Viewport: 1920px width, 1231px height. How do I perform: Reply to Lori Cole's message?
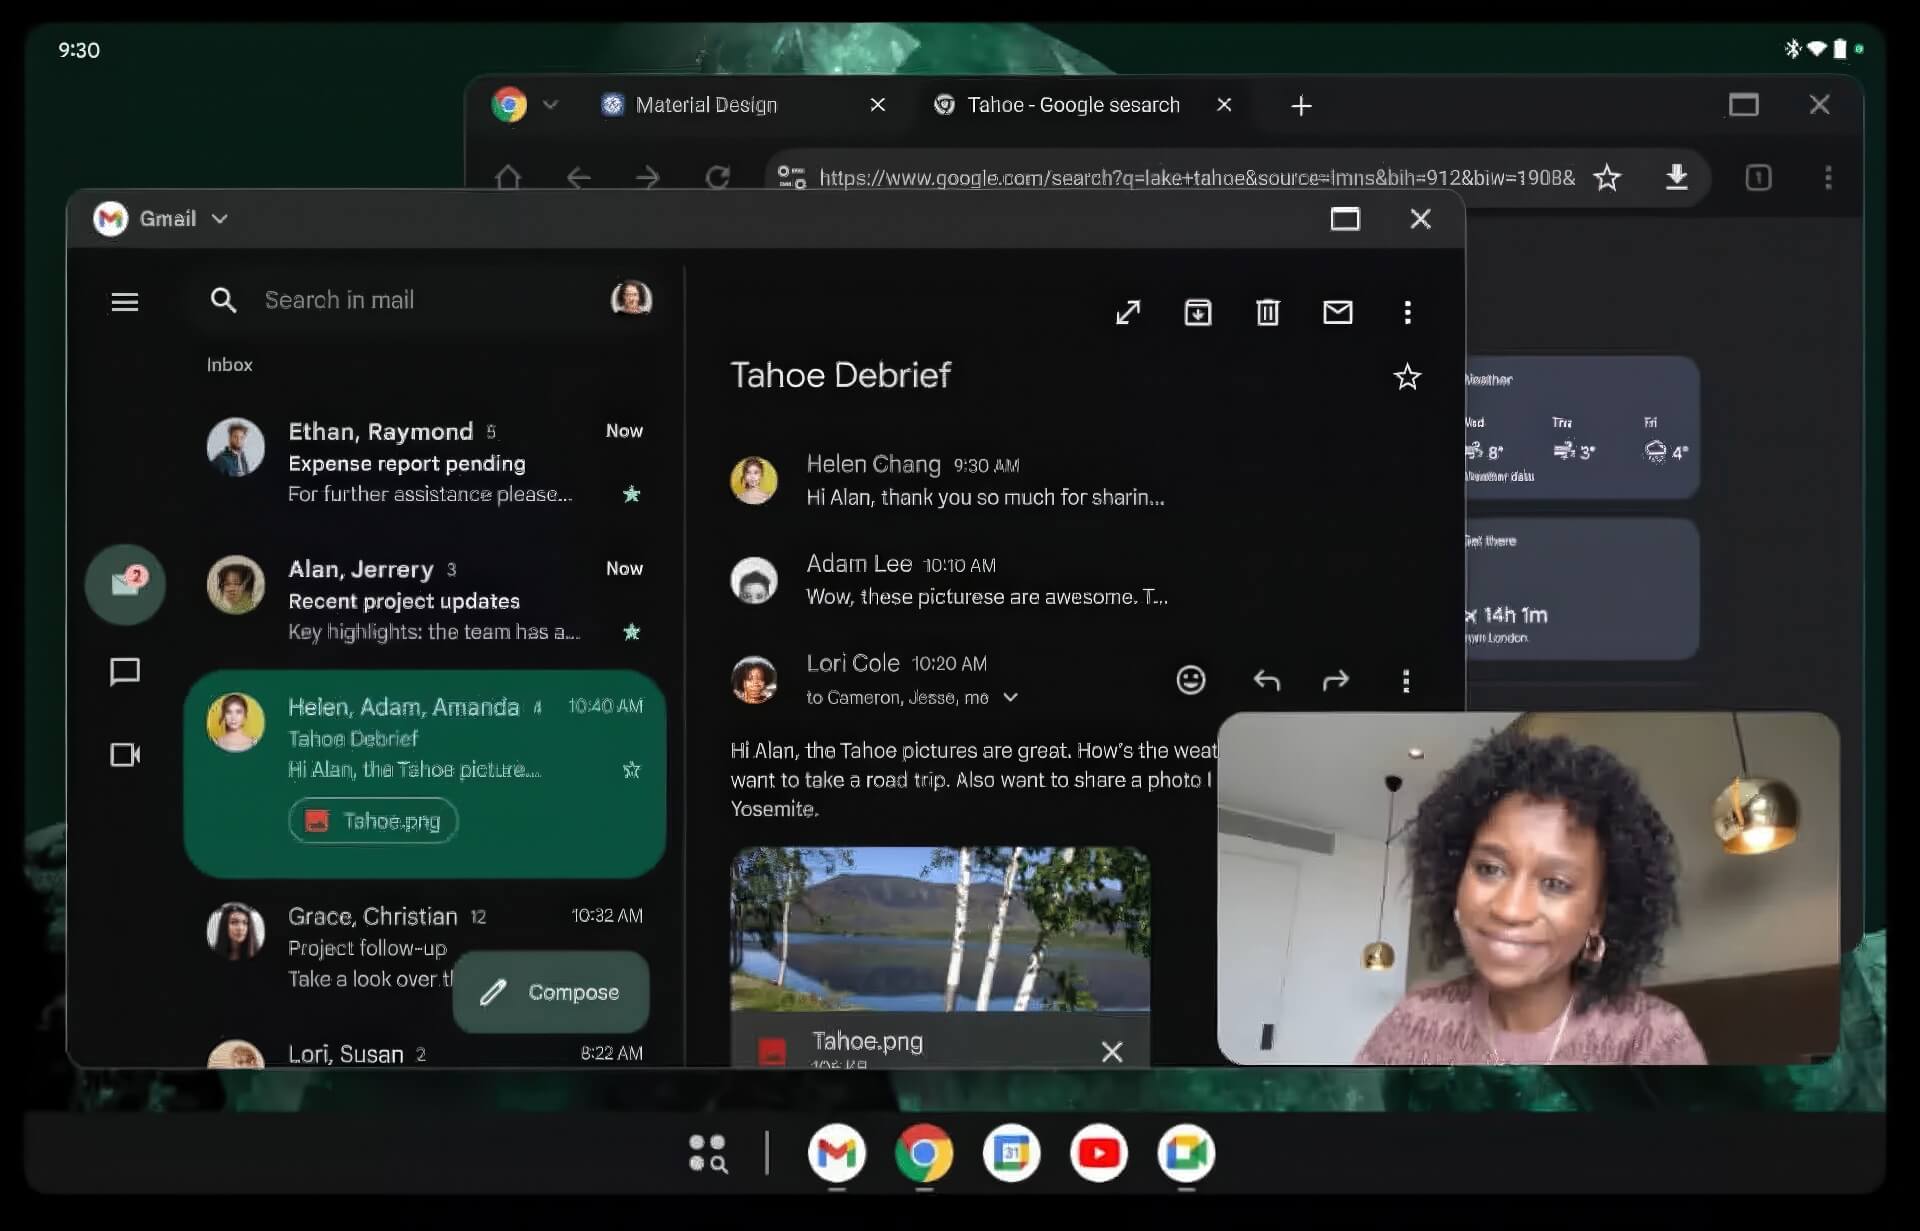[1266, 681]
